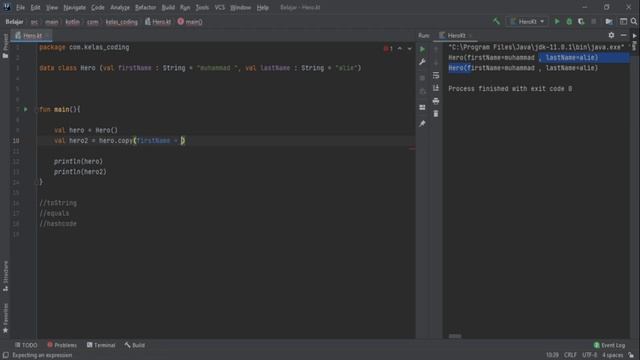Screen dimensions: 640x360
Task: Open the Navigate menu
Action: pyautogui.click(x=74, y=7)
